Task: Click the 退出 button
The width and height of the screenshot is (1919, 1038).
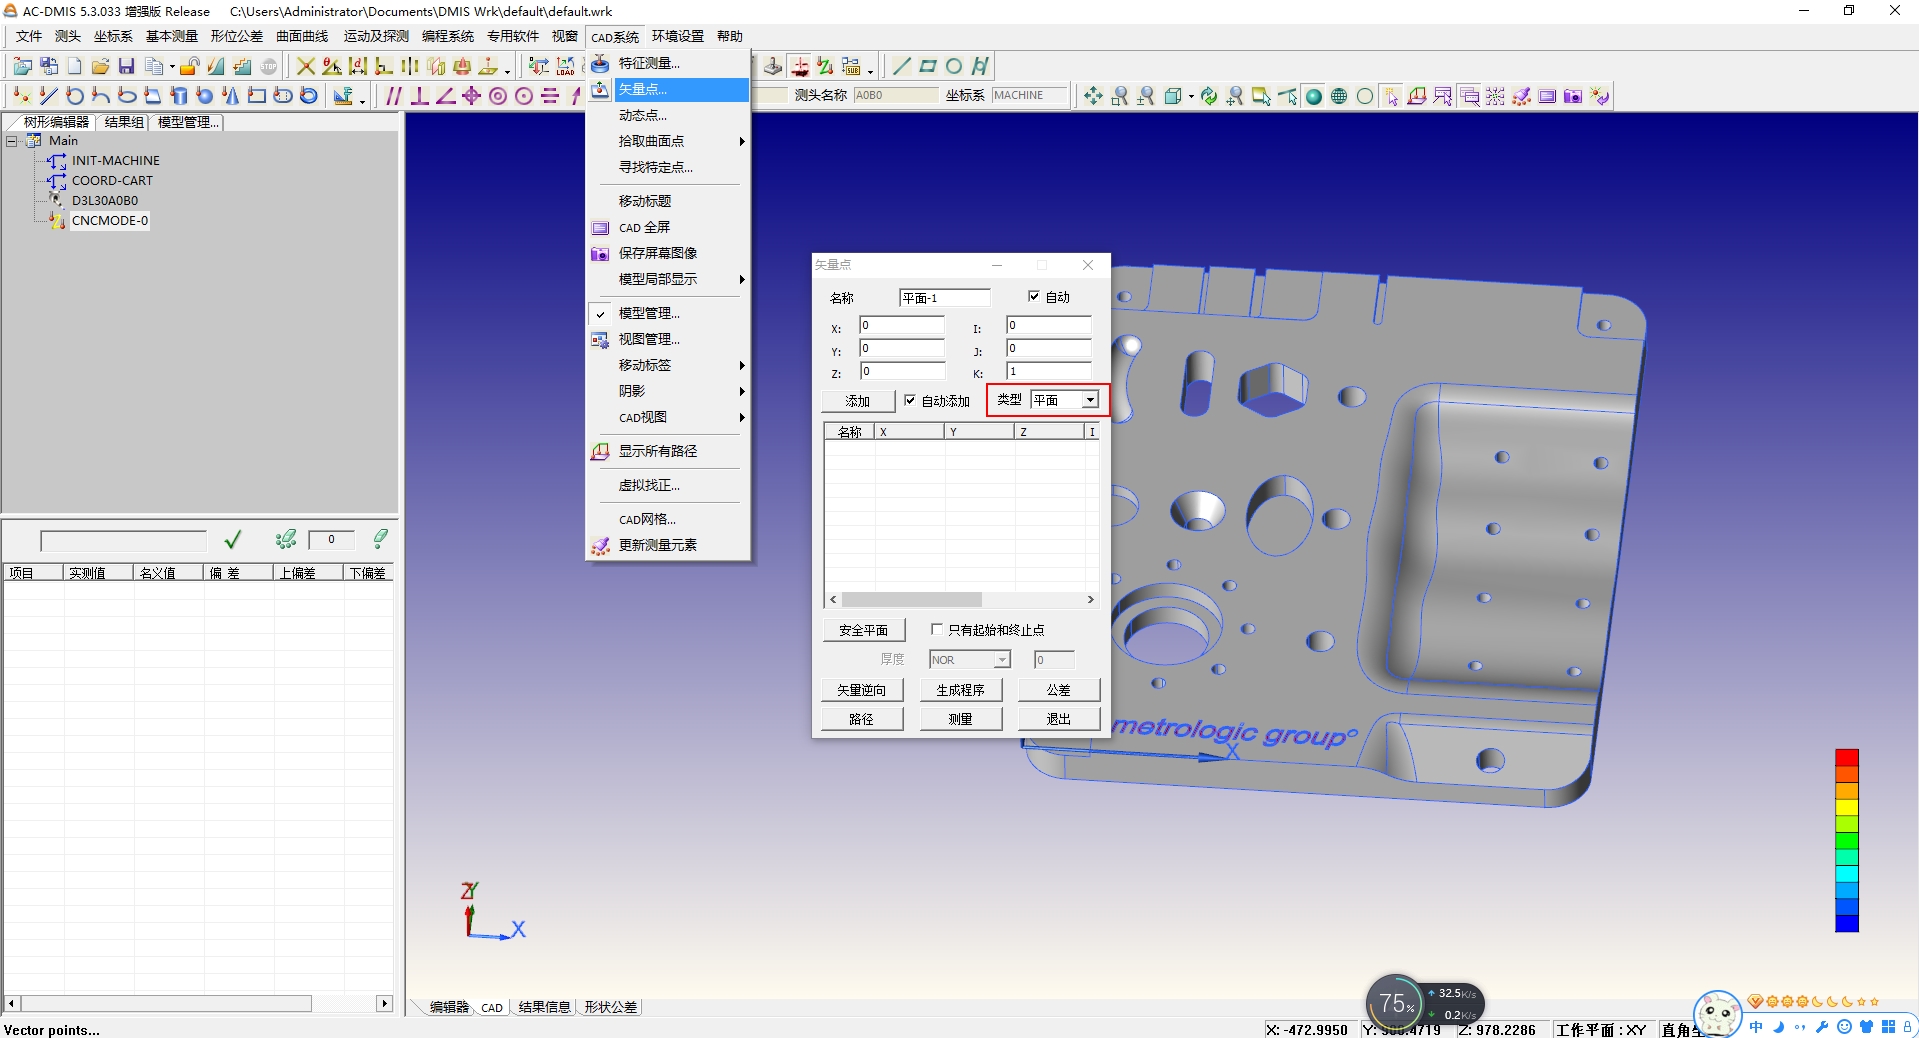Action: (x=1058, y=718)
